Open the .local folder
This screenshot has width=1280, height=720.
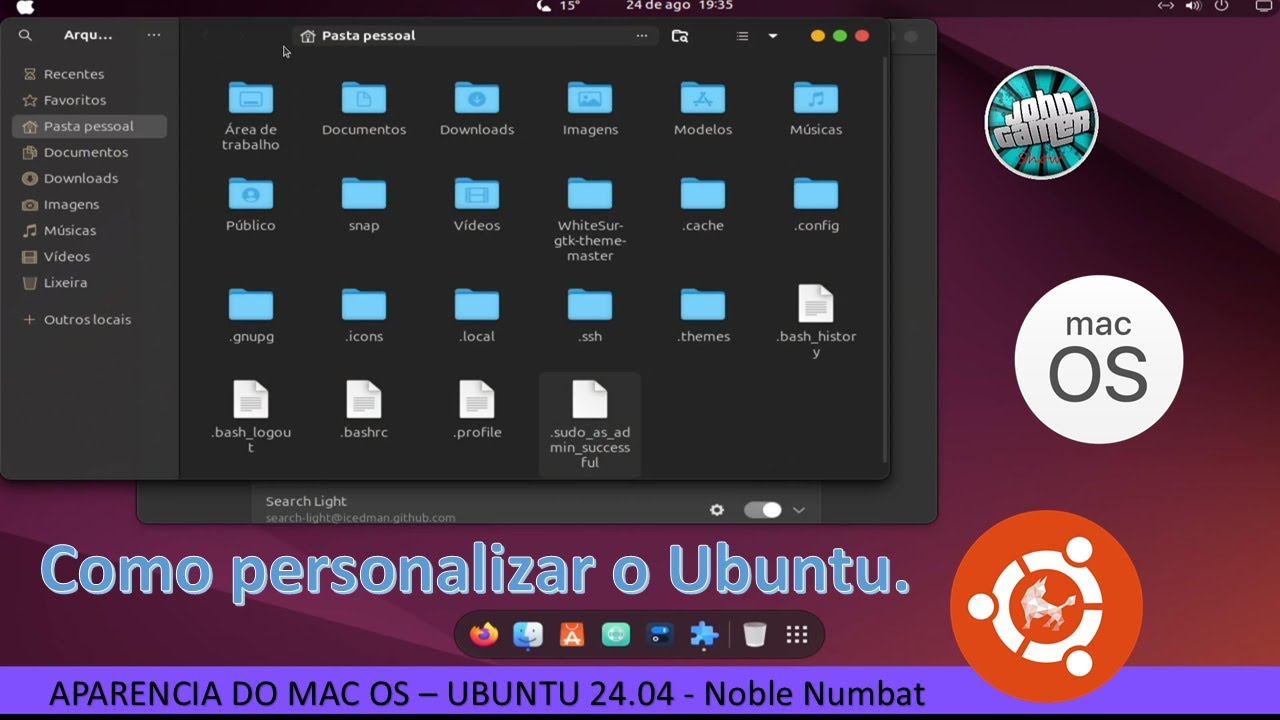click(477, 315)
